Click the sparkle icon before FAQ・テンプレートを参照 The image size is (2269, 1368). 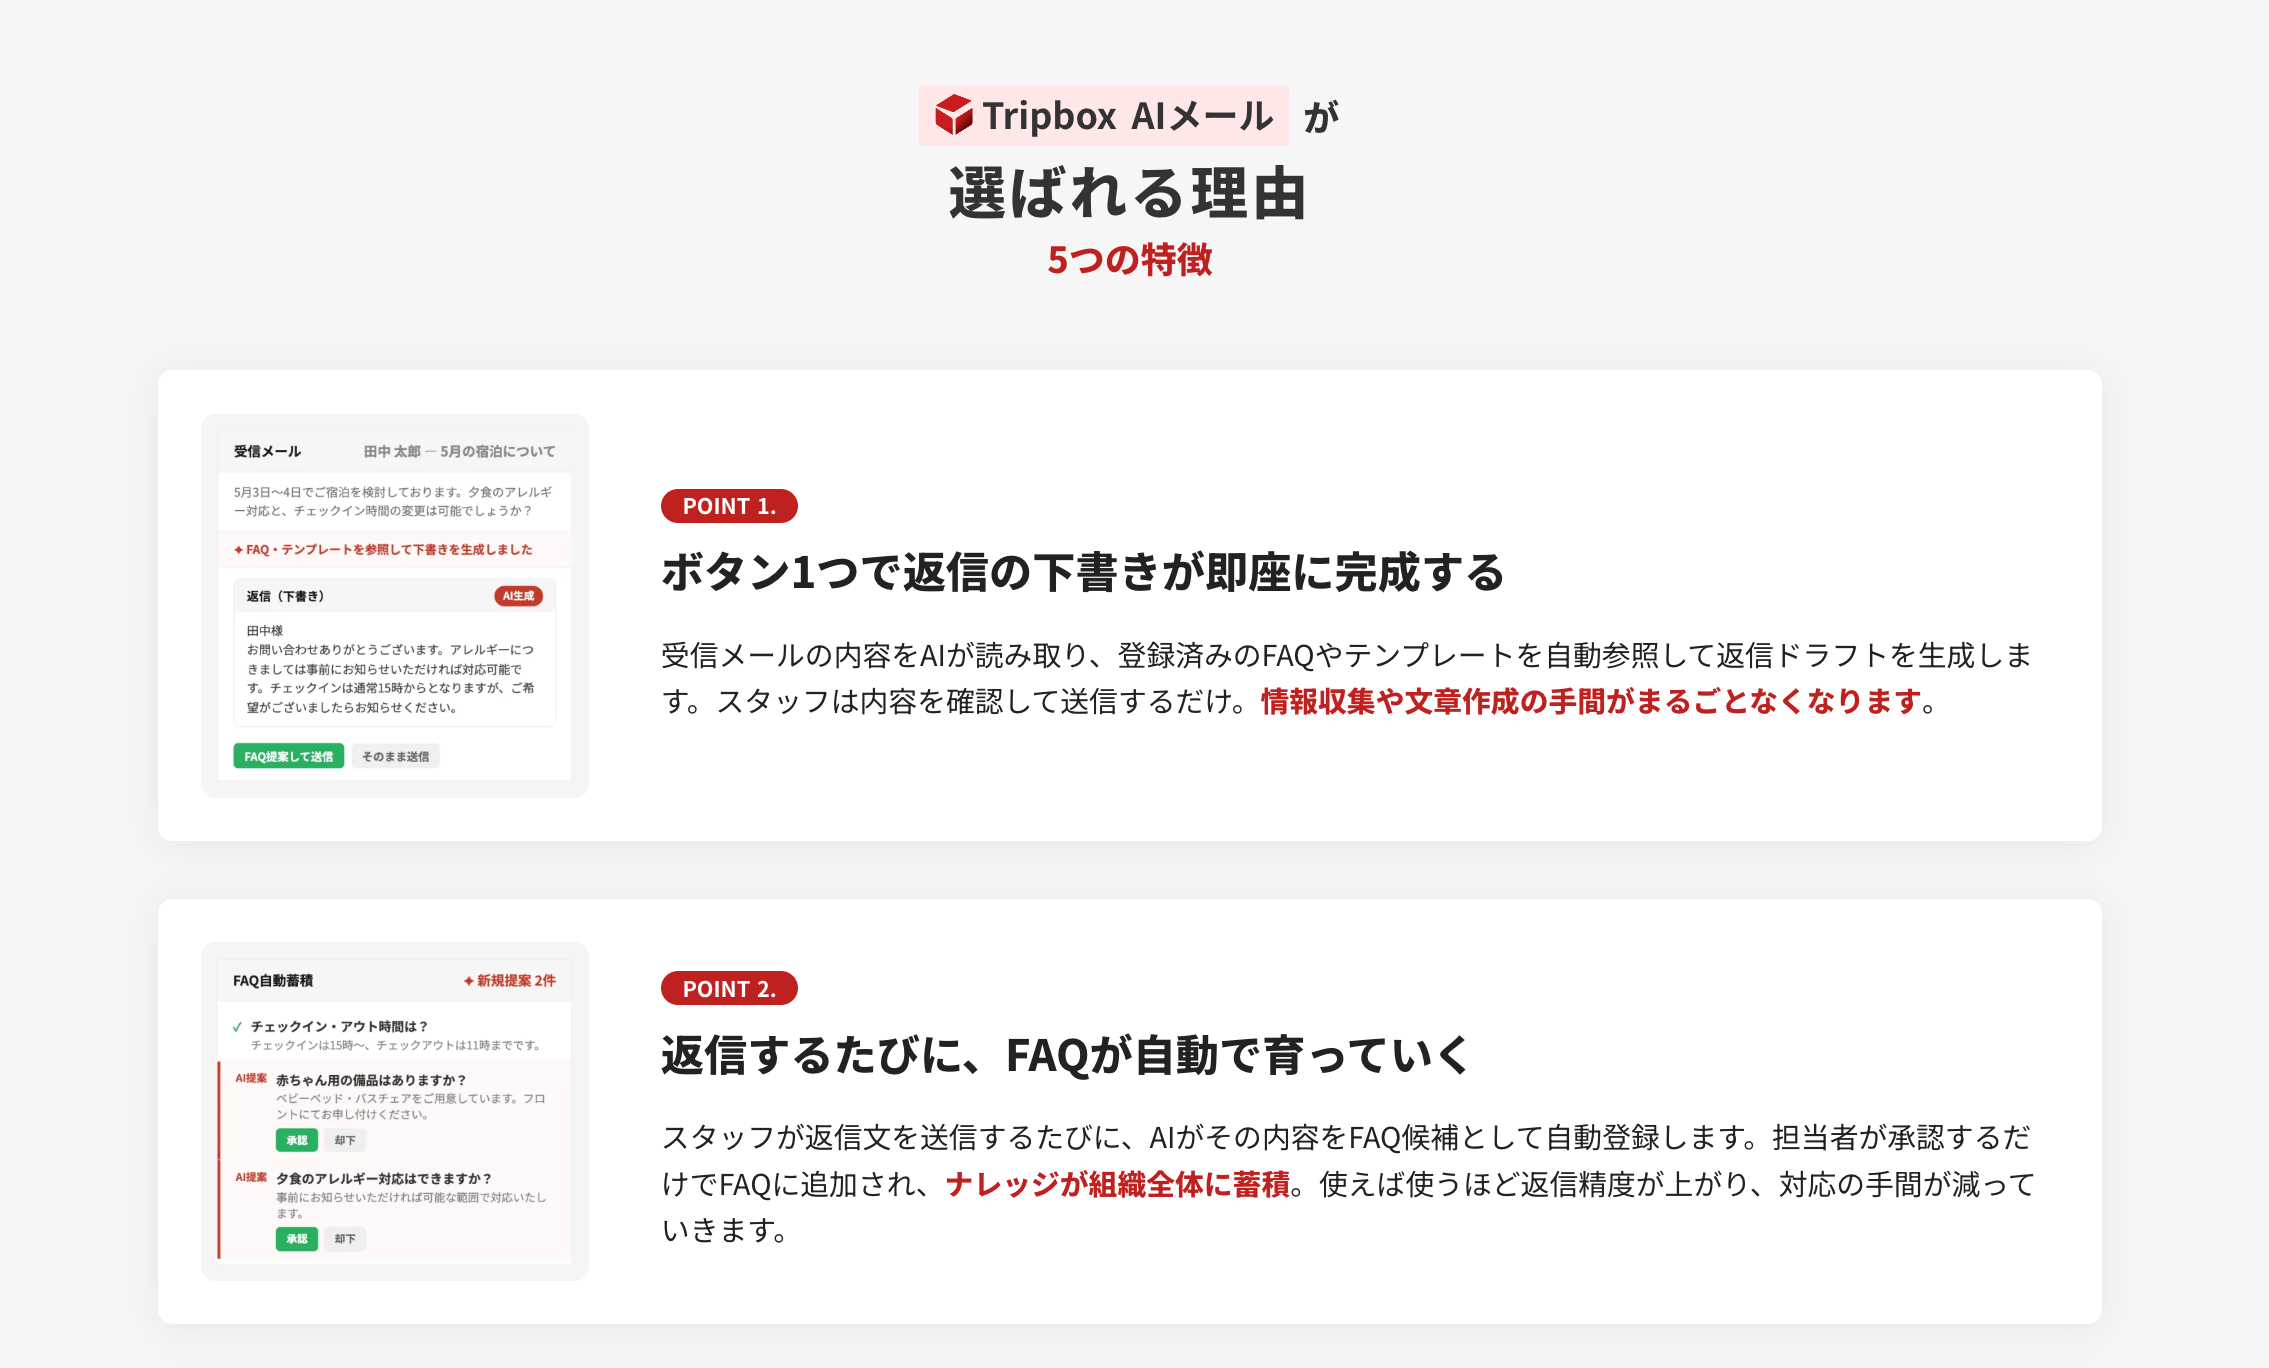(238, 550)
